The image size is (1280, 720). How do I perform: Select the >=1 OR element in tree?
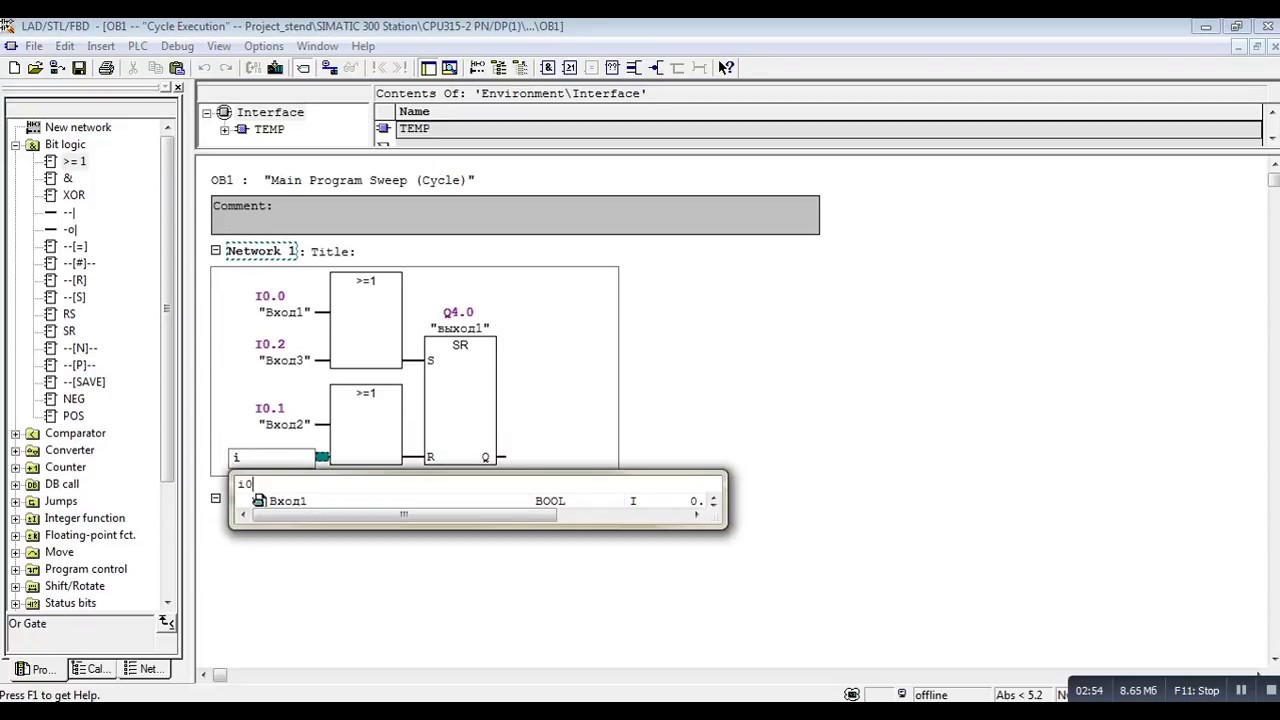click(x=74, y=161)
